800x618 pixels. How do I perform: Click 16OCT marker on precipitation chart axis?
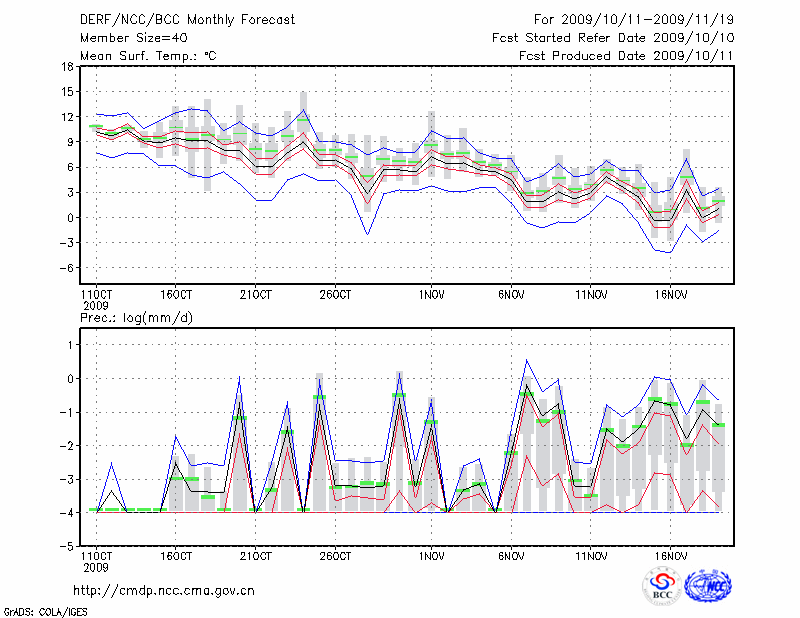click(175, 555)
